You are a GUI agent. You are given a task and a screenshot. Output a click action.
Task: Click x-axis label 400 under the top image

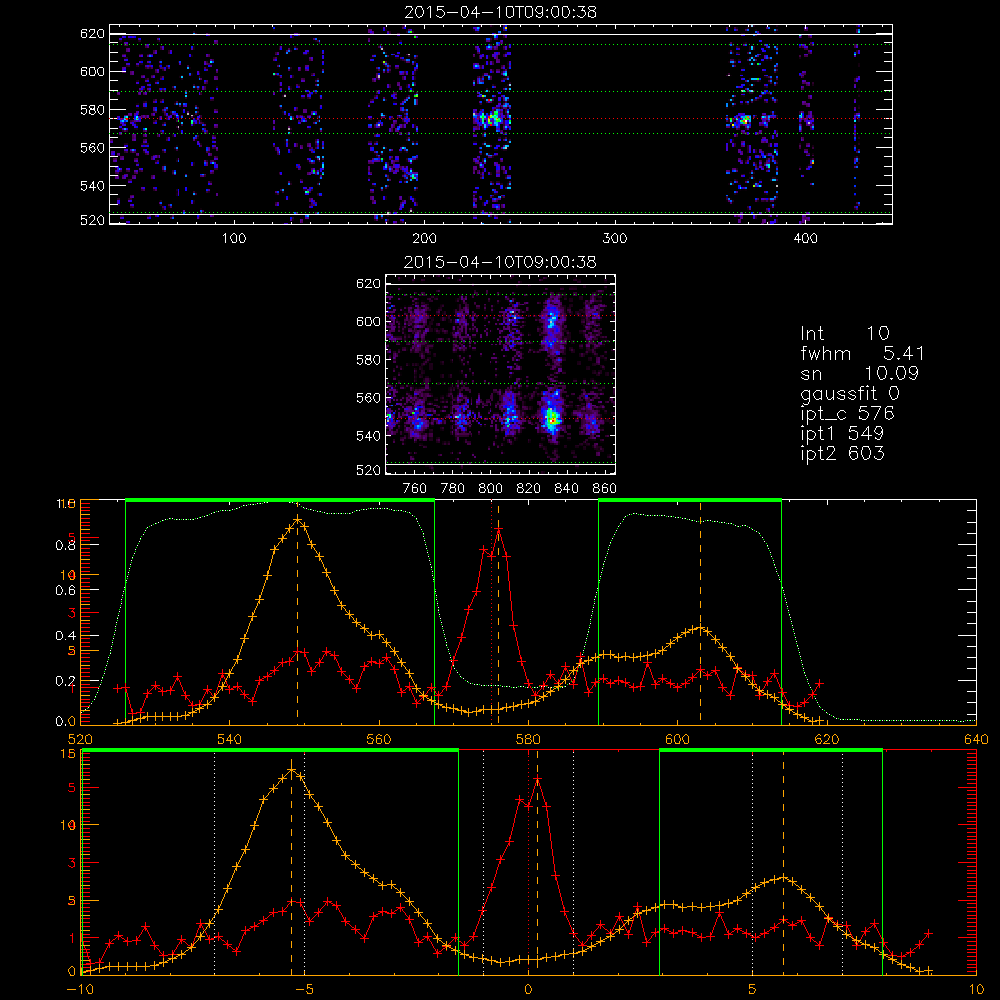pos(805,239)
